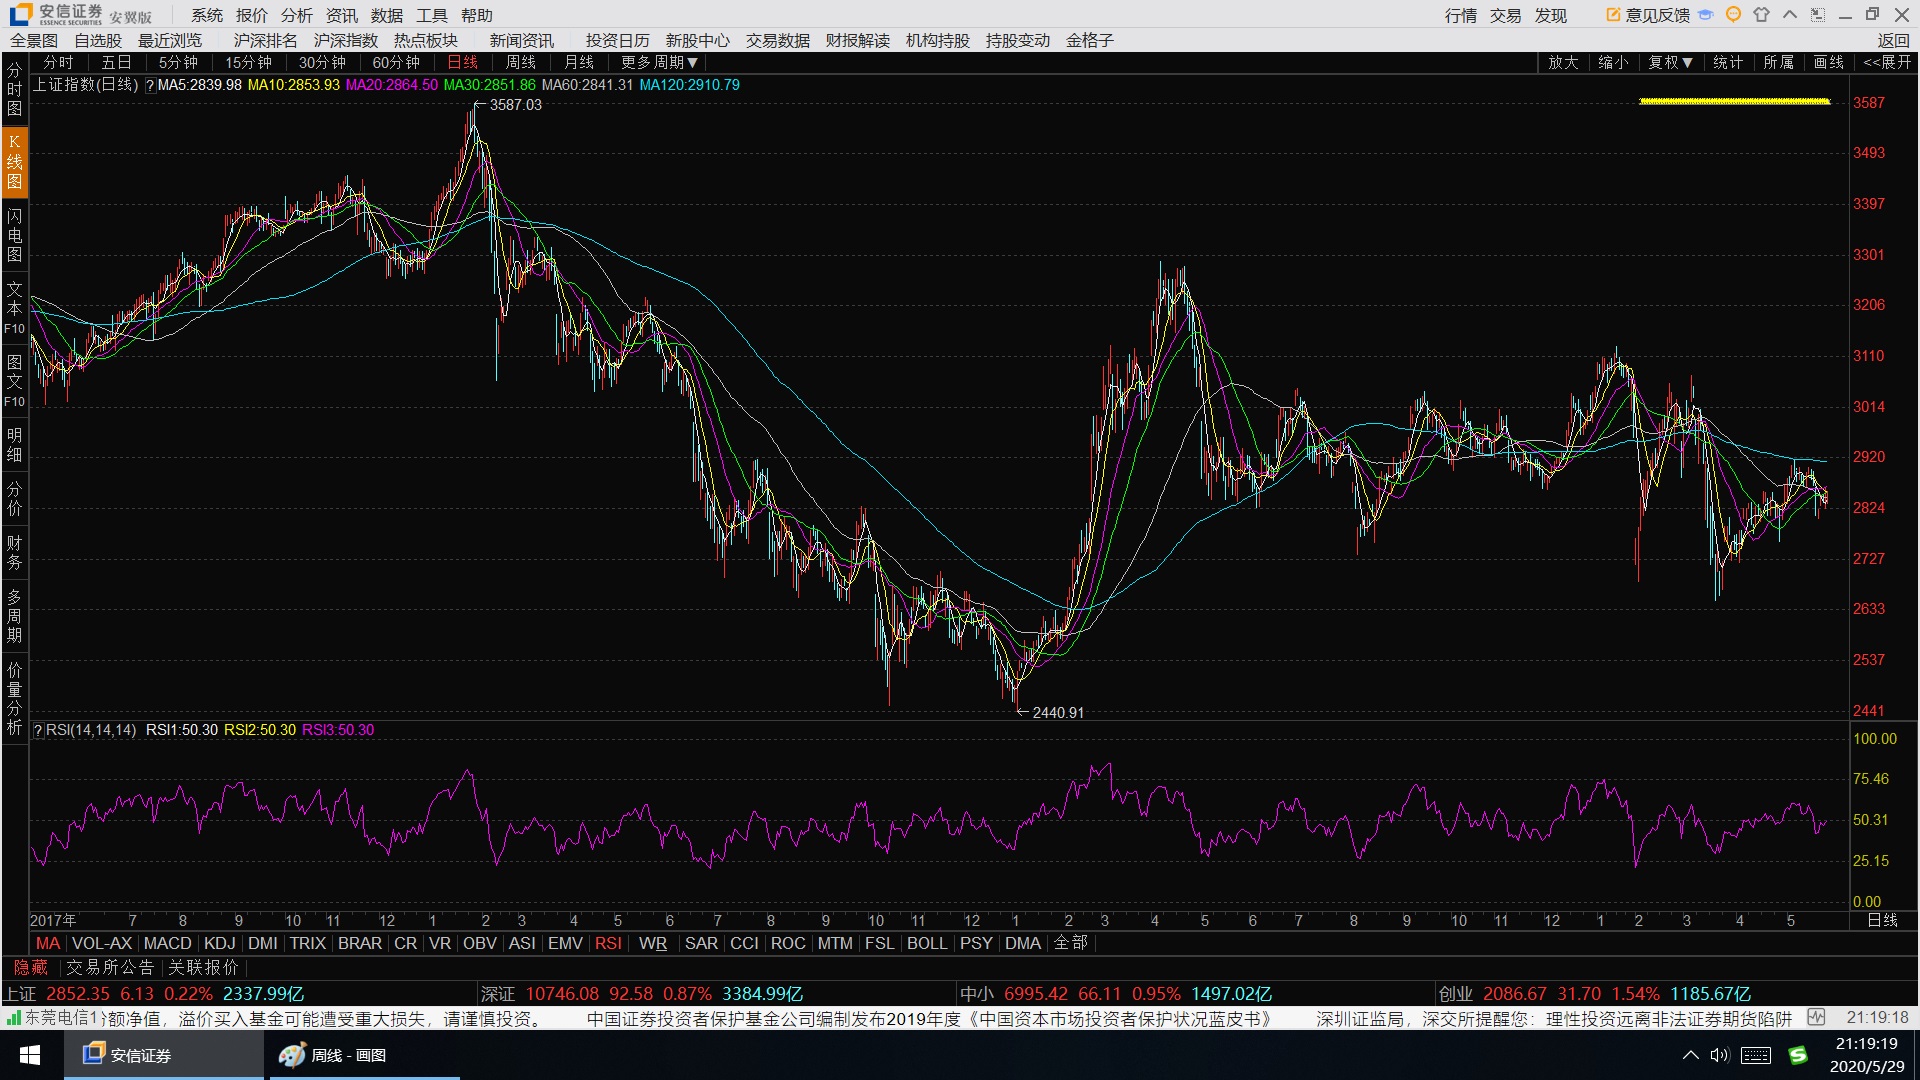
Task: Select the K线图 sidebar tab
Action: pos(14,162)
